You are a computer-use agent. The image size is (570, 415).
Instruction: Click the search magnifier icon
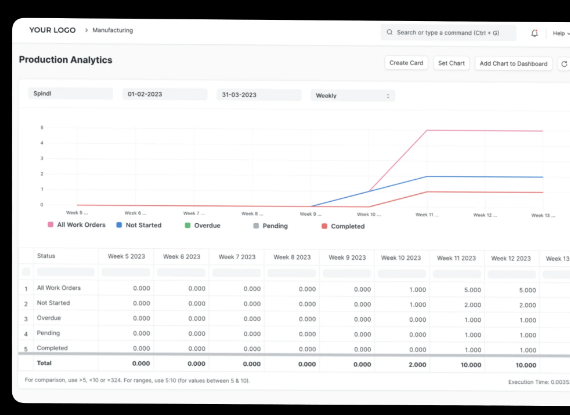(x=389, y=32)
